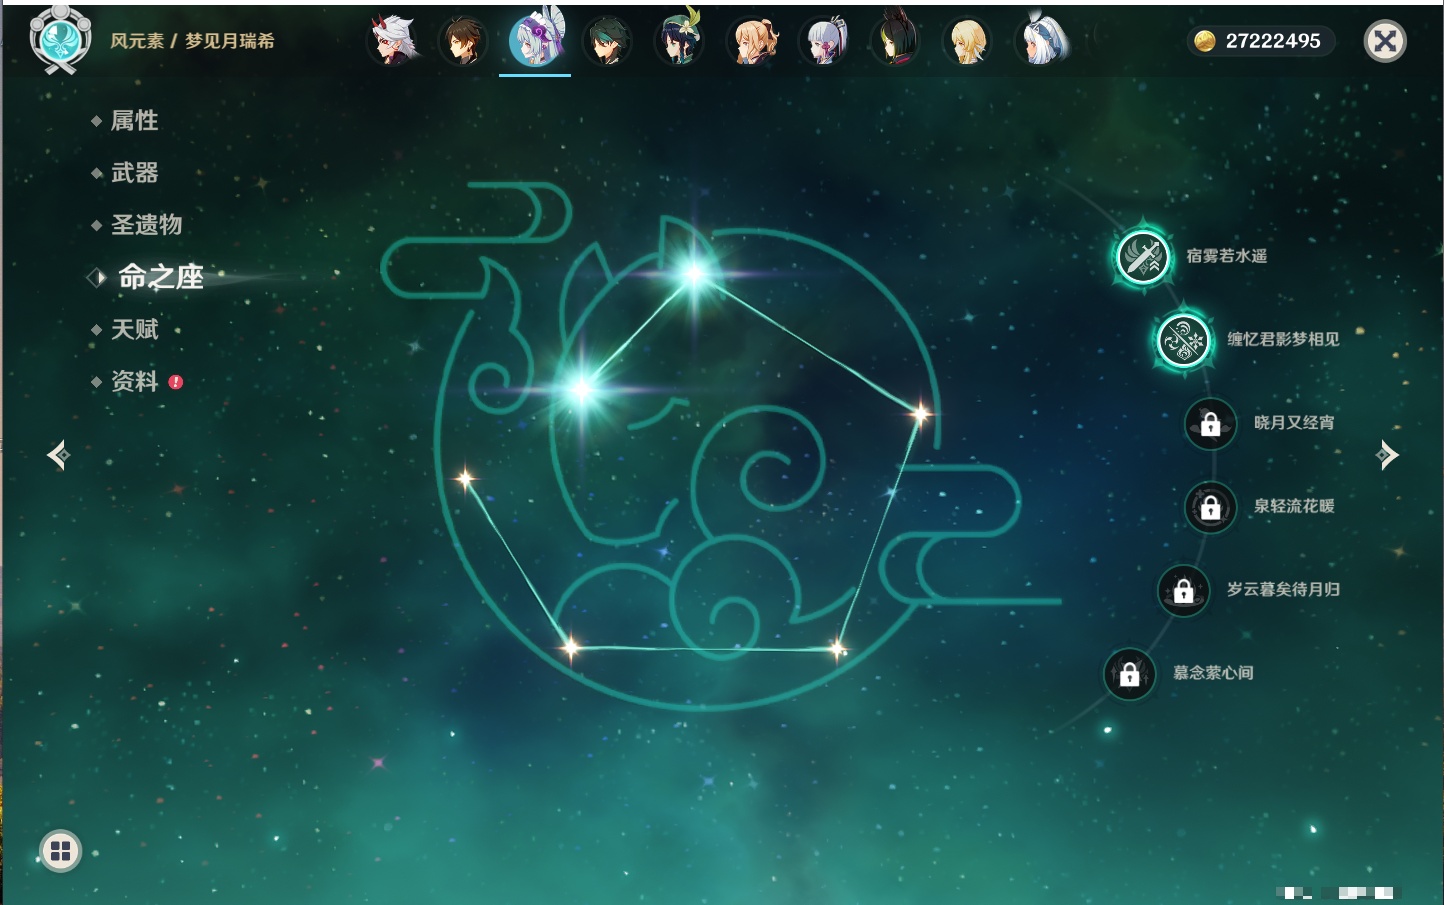Select the brown-haired character portrait
Viewport: 1444px width, 905px height.
click(x=463, y=40)
